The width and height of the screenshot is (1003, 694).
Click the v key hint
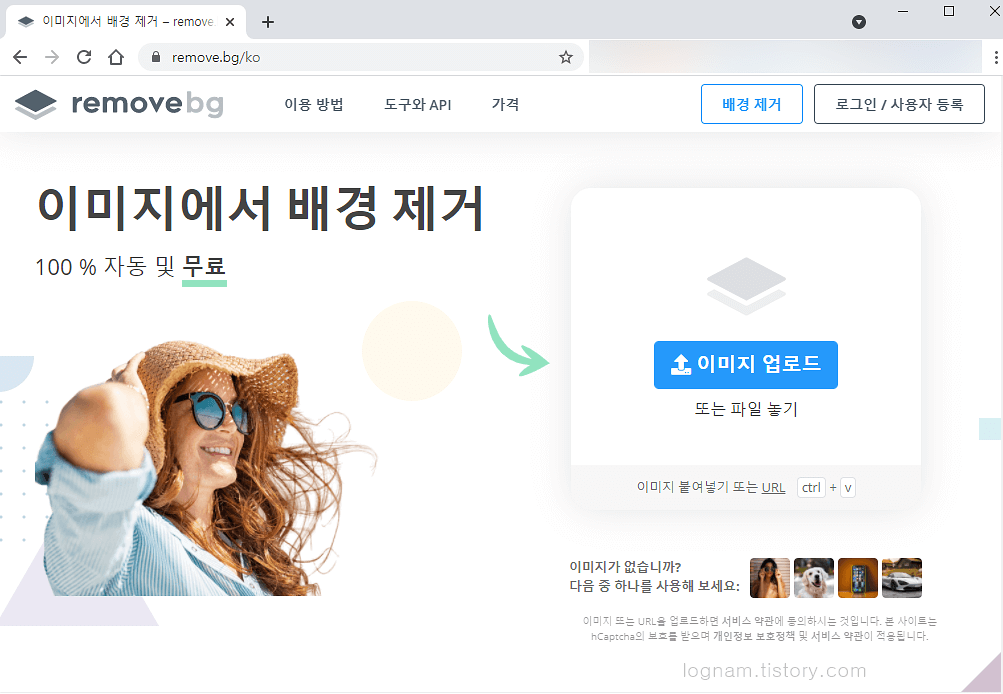pyautogui.click(x=848, y=487)
